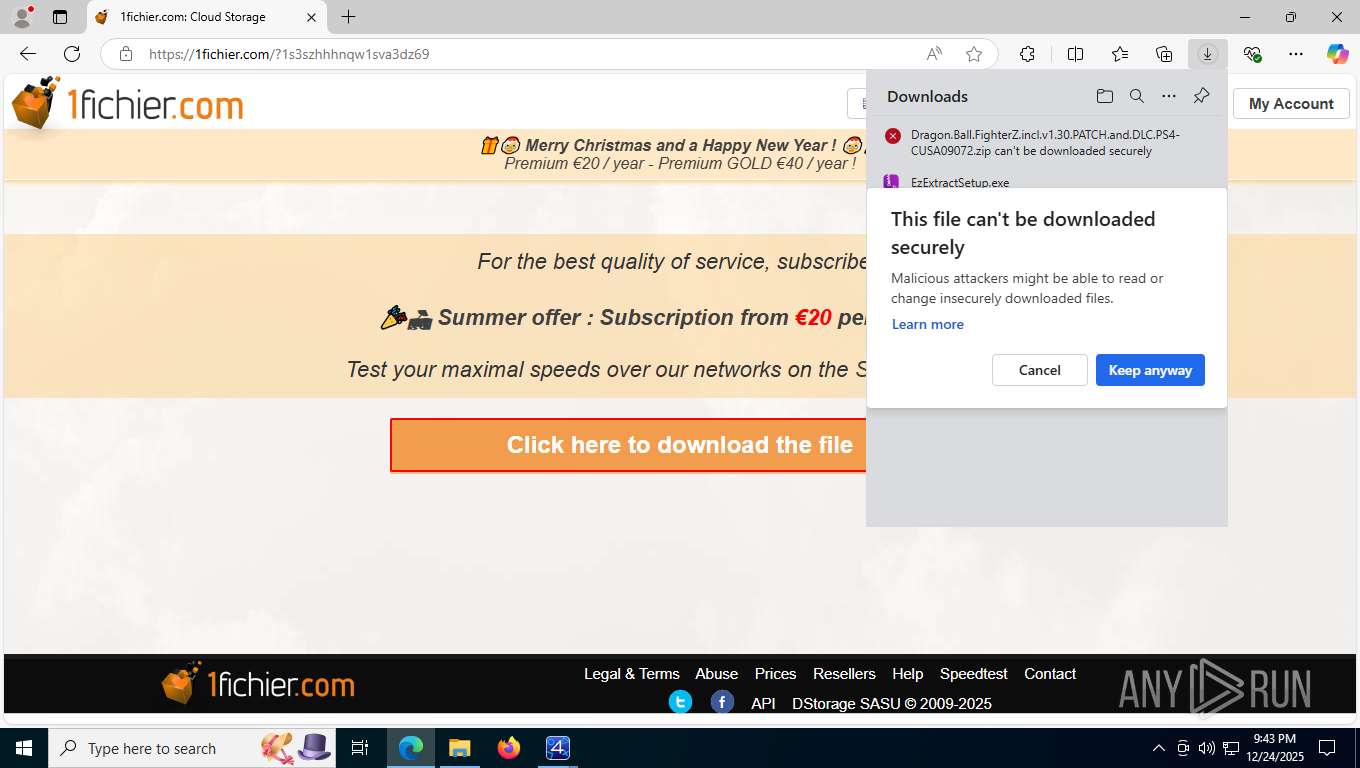
Task: Open Settings and more ellipsis
Action: (1296, 54)
